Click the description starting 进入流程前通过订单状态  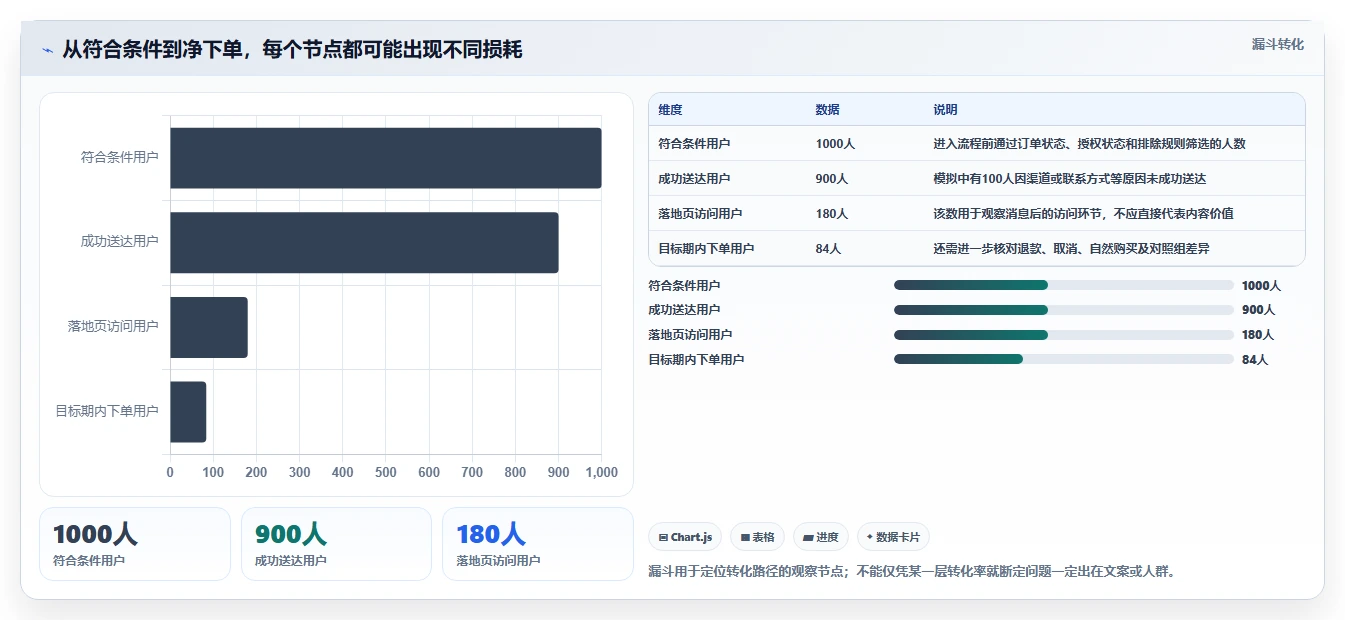click(1089, 144)
